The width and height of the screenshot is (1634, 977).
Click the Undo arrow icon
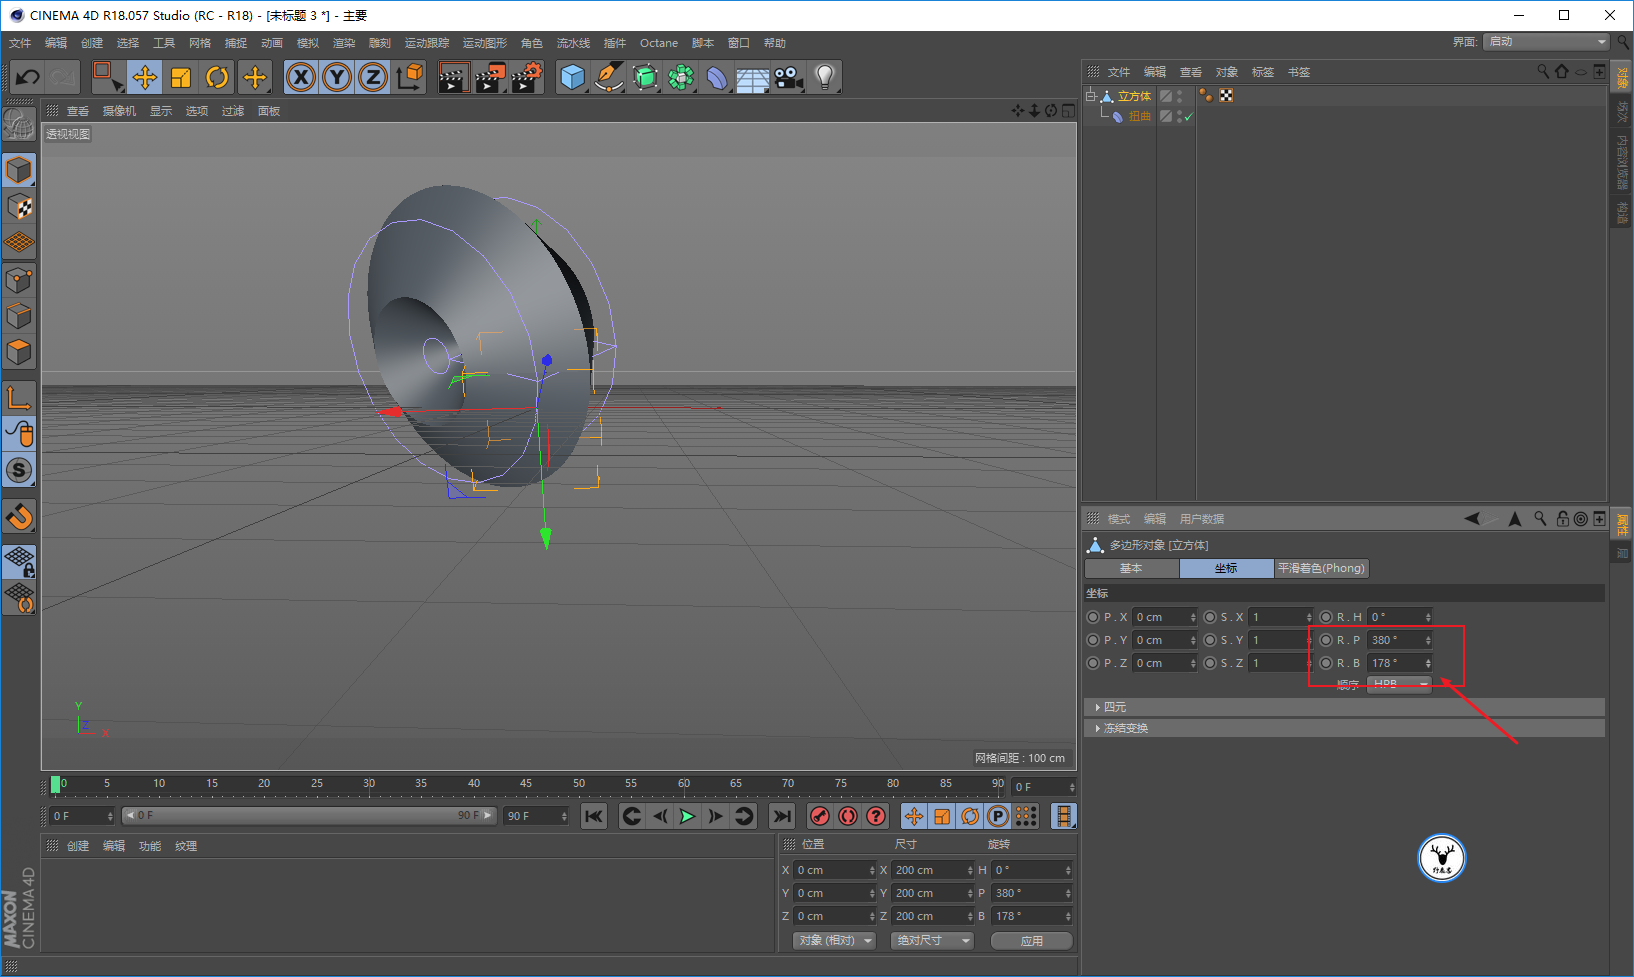point(28,77)
